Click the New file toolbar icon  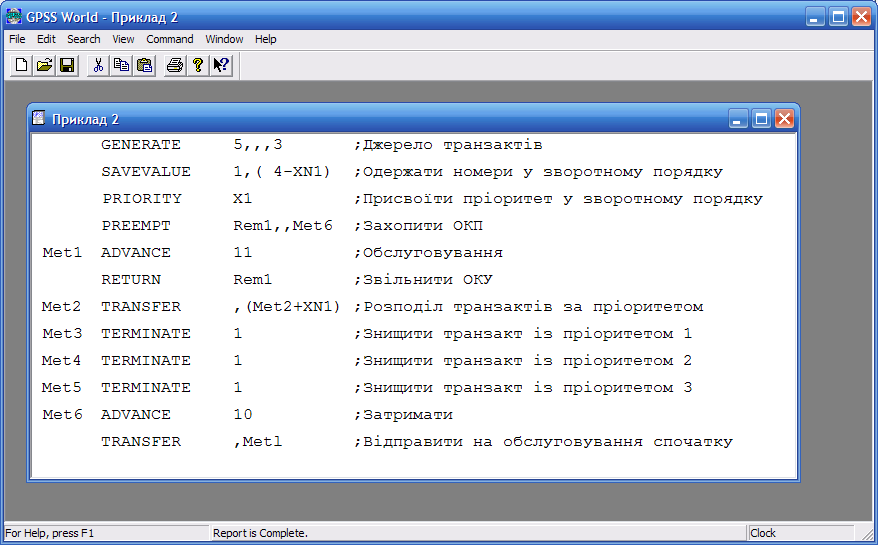[x=21, y=66]
